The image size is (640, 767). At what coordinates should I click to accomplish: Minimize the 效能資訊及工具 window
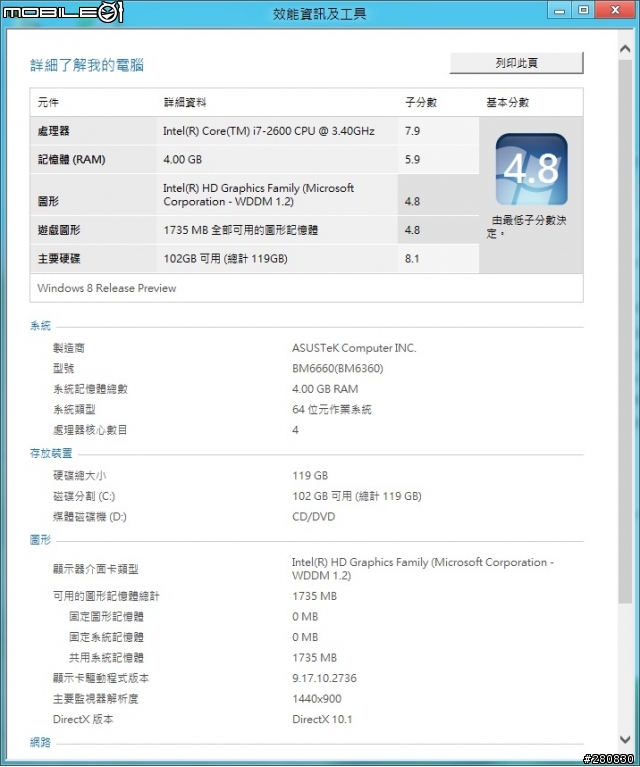point(560,10)
